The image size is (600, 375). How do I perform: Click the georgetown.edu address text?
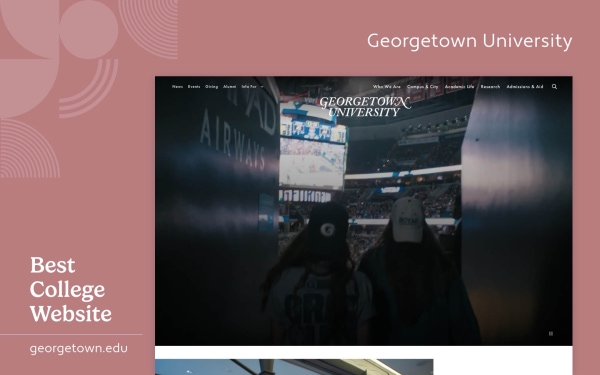[x=79, y=349]
